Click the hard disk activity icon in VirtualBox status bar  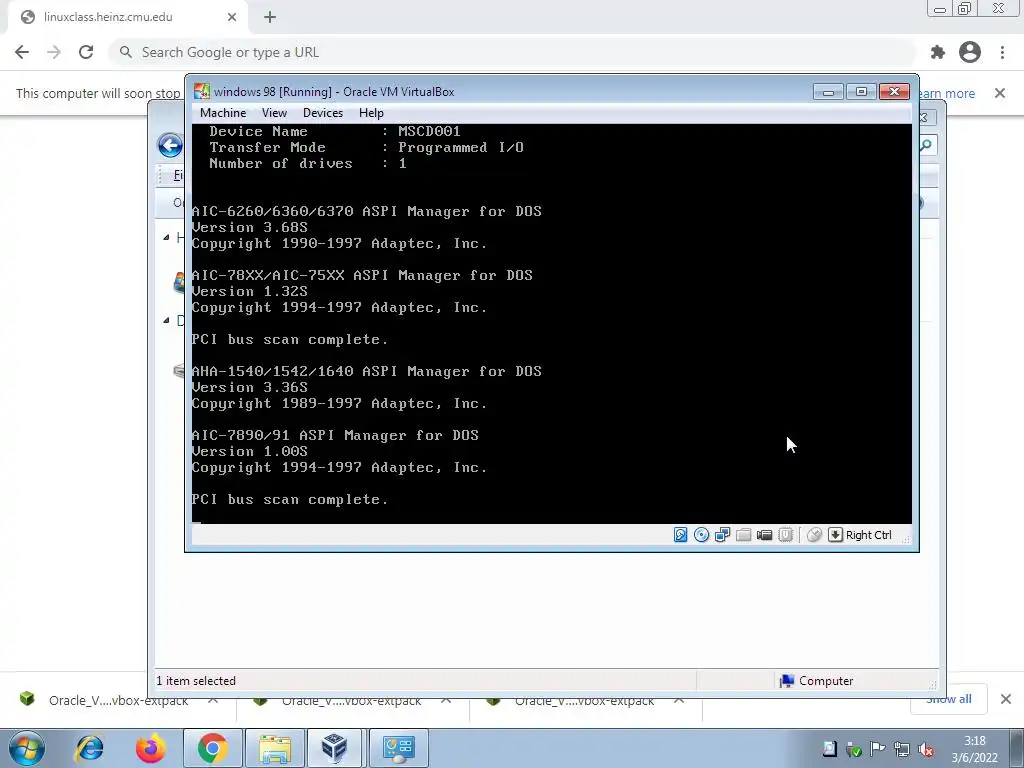tap(680, 535)
